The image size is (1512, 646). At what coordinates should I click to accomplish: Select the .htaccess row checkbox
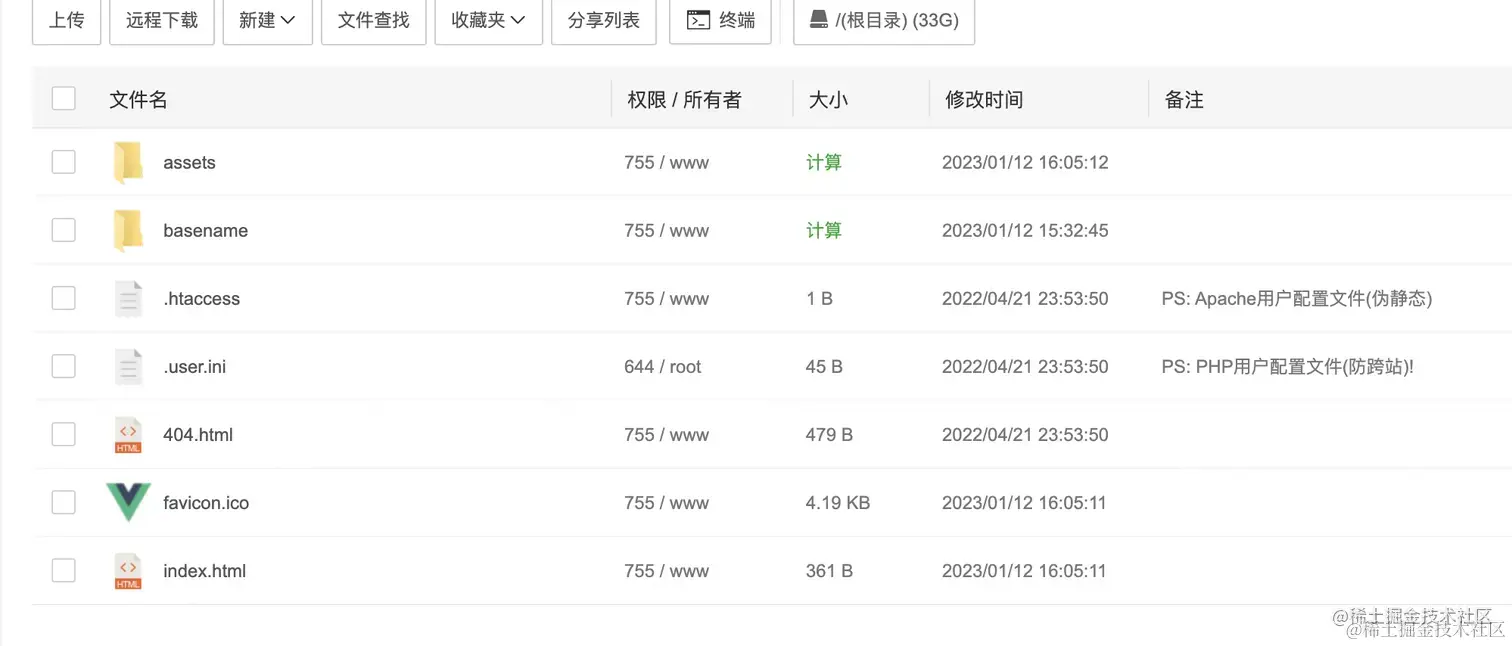point(64,298)
